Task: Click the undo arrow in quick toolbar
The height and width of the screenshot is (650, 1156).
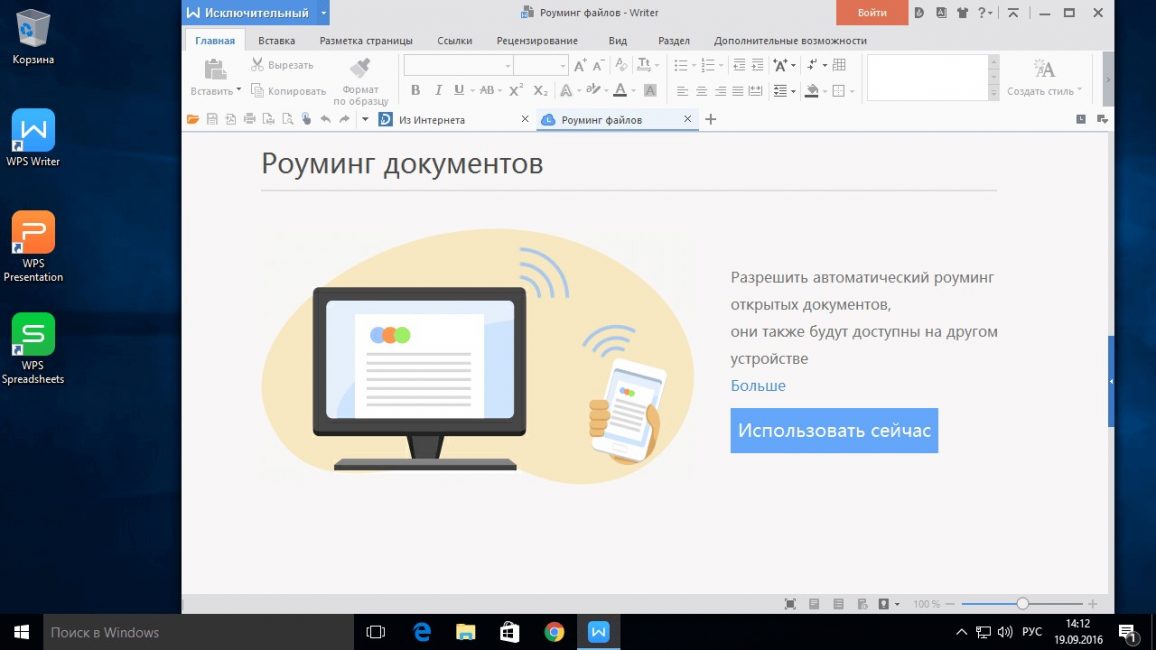Action: pyautogui.click(x=325, y=119)
